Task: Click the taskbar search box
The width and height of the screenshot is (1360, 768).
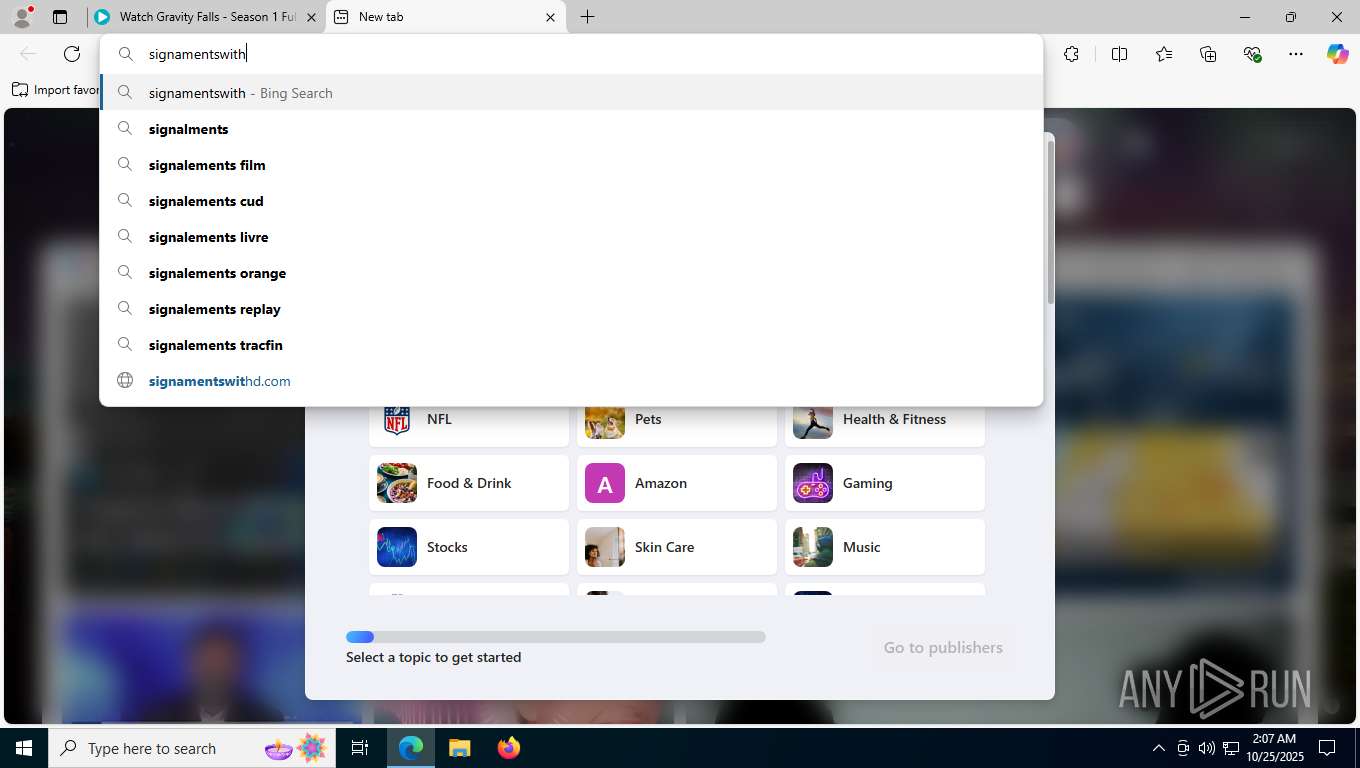Action: [192, 748]
